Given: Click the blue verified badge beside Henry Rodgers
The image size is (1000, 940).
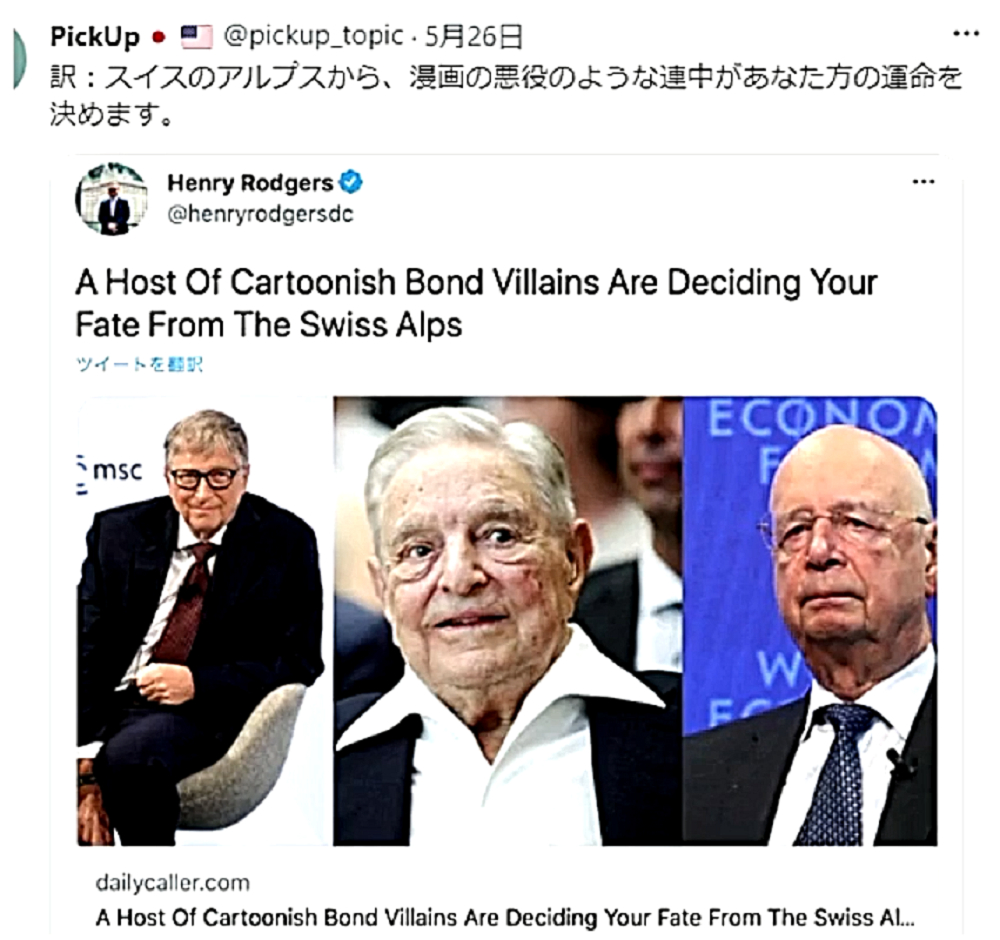Looking at the screenshot, I should click(x=350, y=182).
